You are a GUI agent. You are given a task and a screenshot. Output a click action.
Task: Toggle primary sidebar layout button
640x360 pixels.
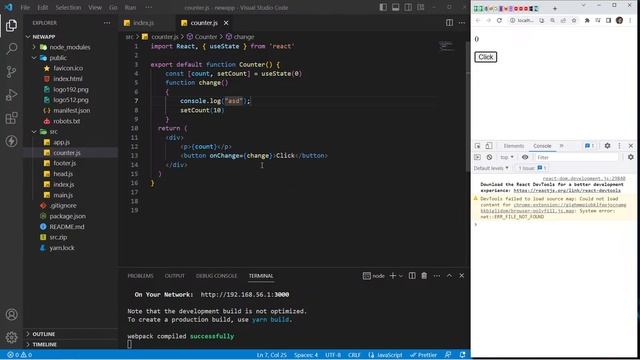[x=383, y=7]
